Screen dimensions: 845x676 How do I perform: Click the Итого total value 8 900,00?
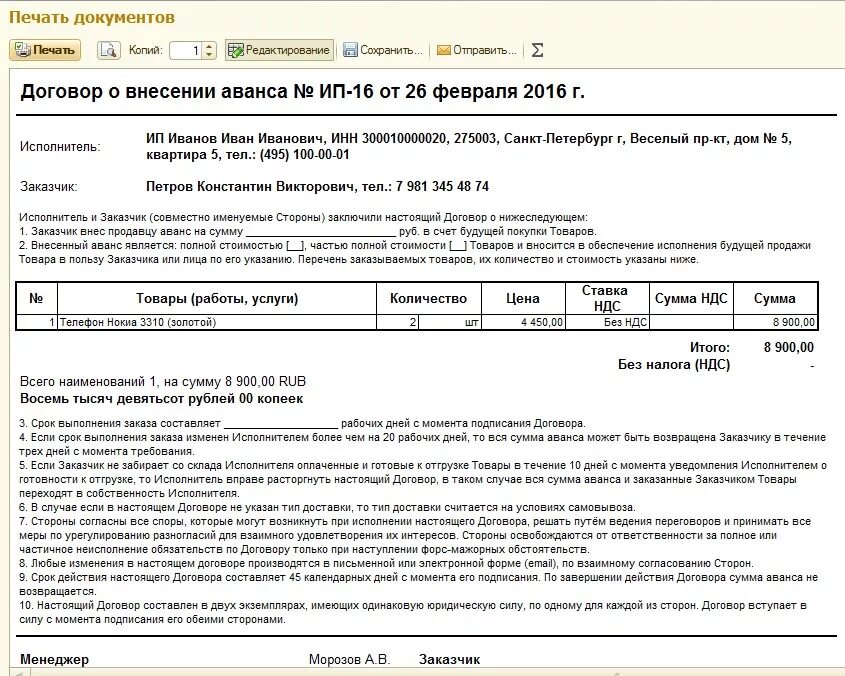(x=788, y=347)
